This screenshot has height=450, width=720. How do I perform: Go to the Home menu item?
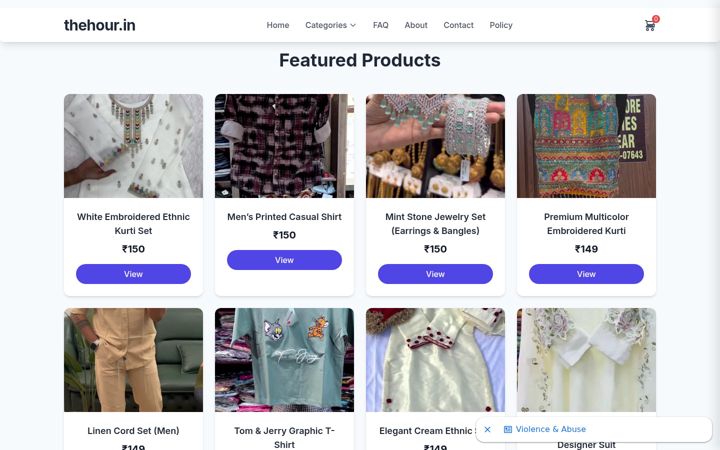coord(278,25)
